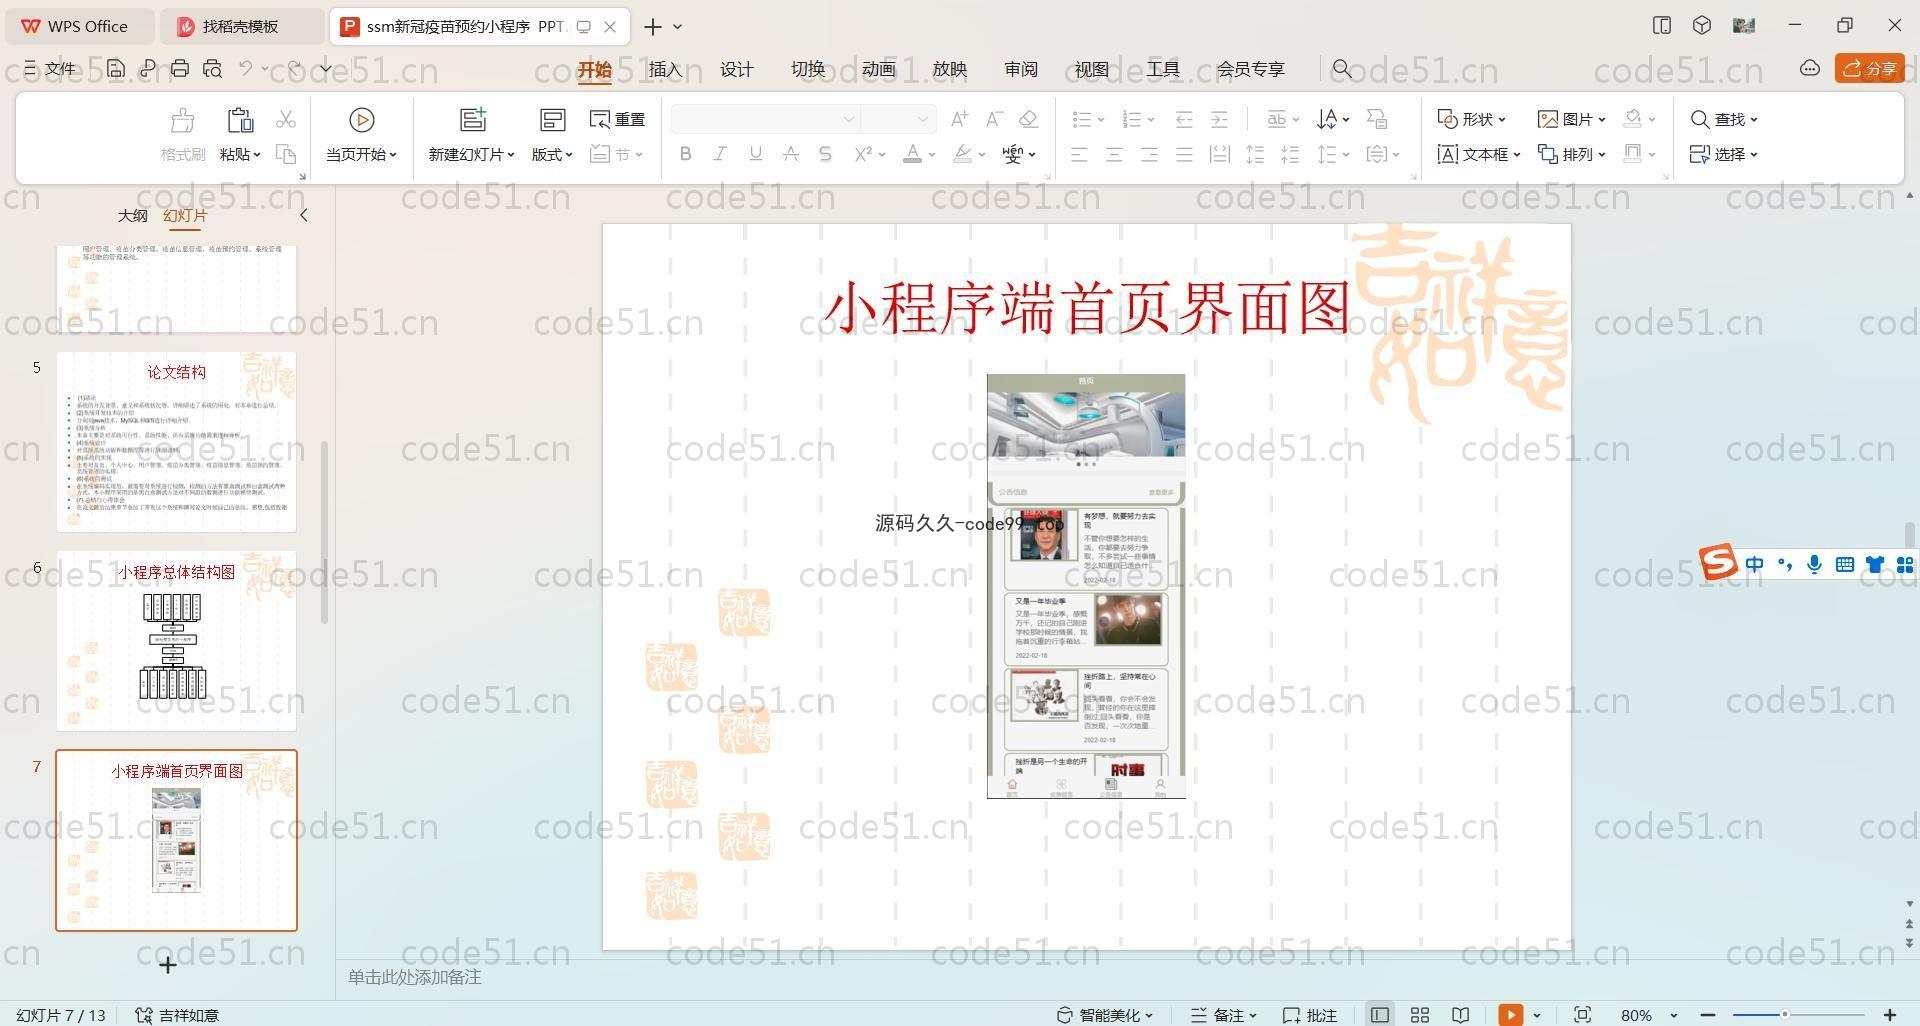The image size is (1920, 1026).
Task: Click the add slide plus below thumbnails
Action: click(168, 965)
